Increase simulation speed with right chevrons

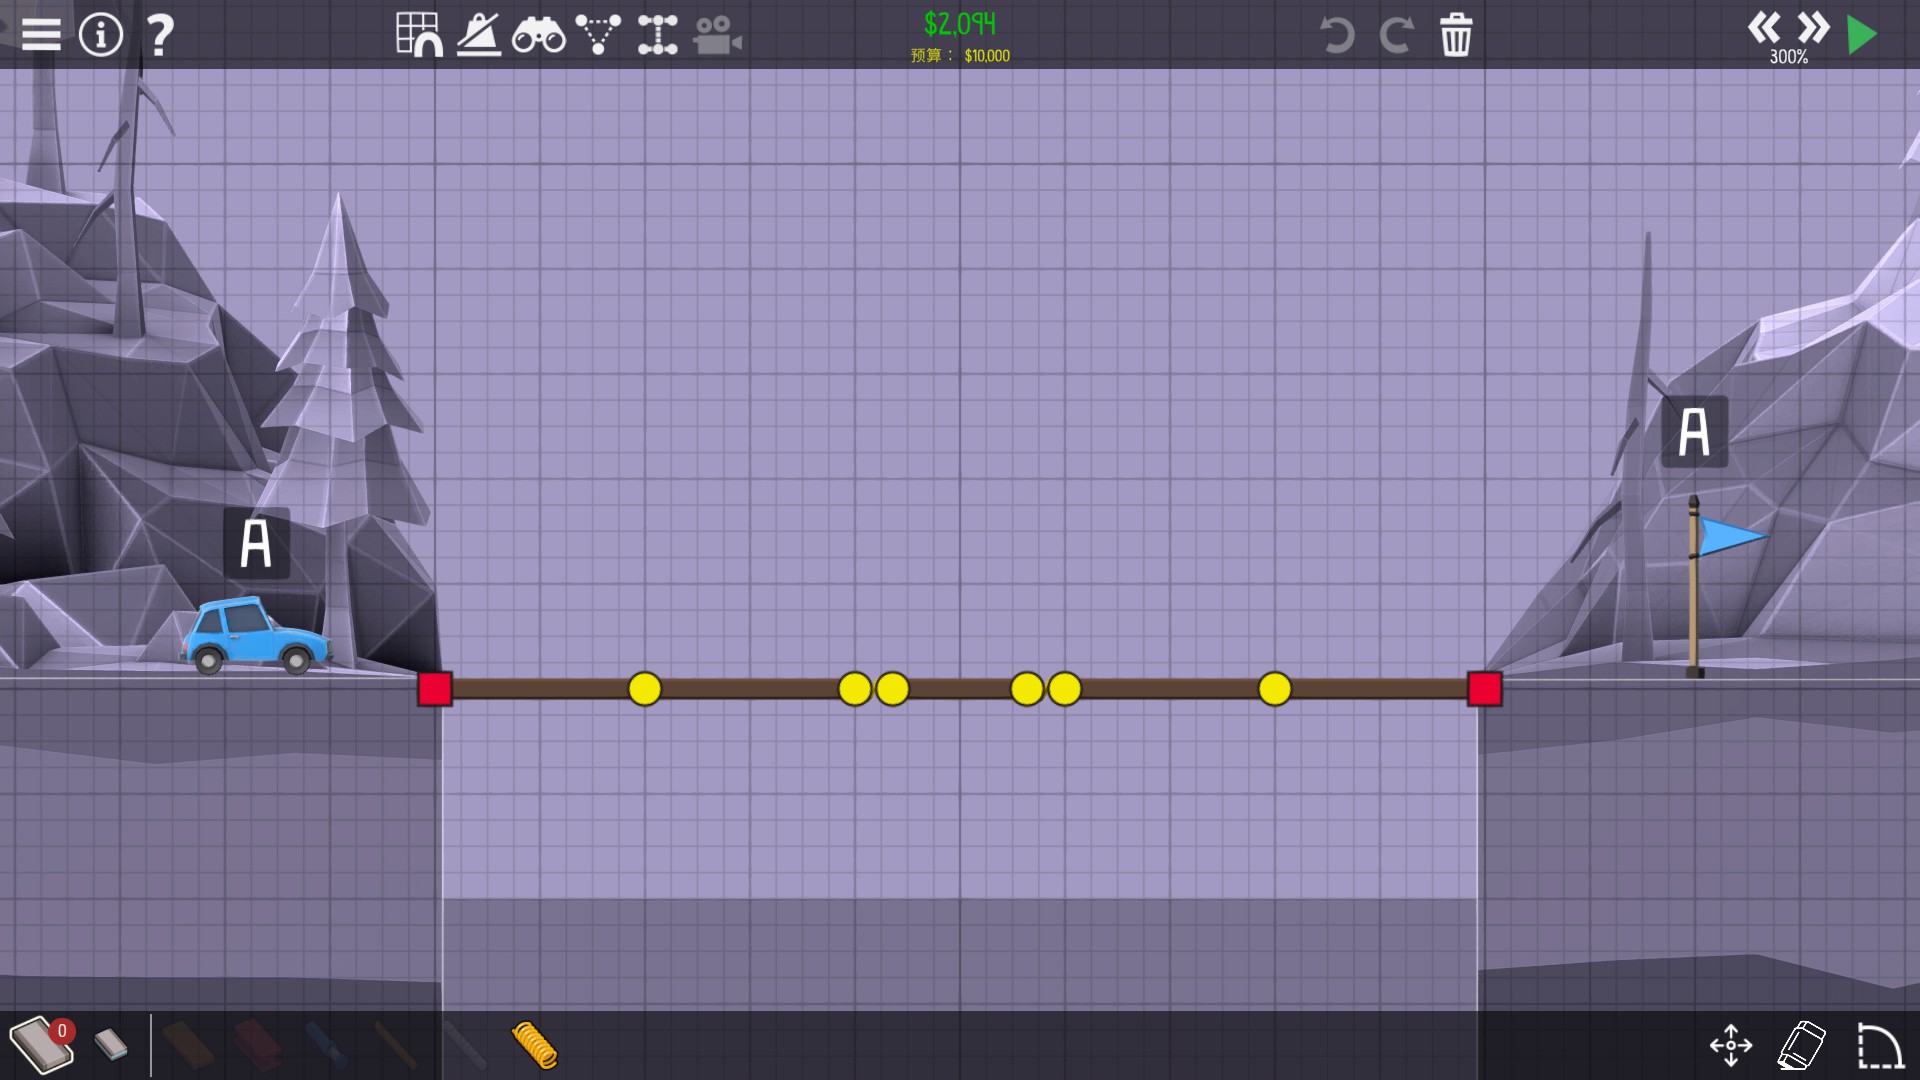[1812, 27]
